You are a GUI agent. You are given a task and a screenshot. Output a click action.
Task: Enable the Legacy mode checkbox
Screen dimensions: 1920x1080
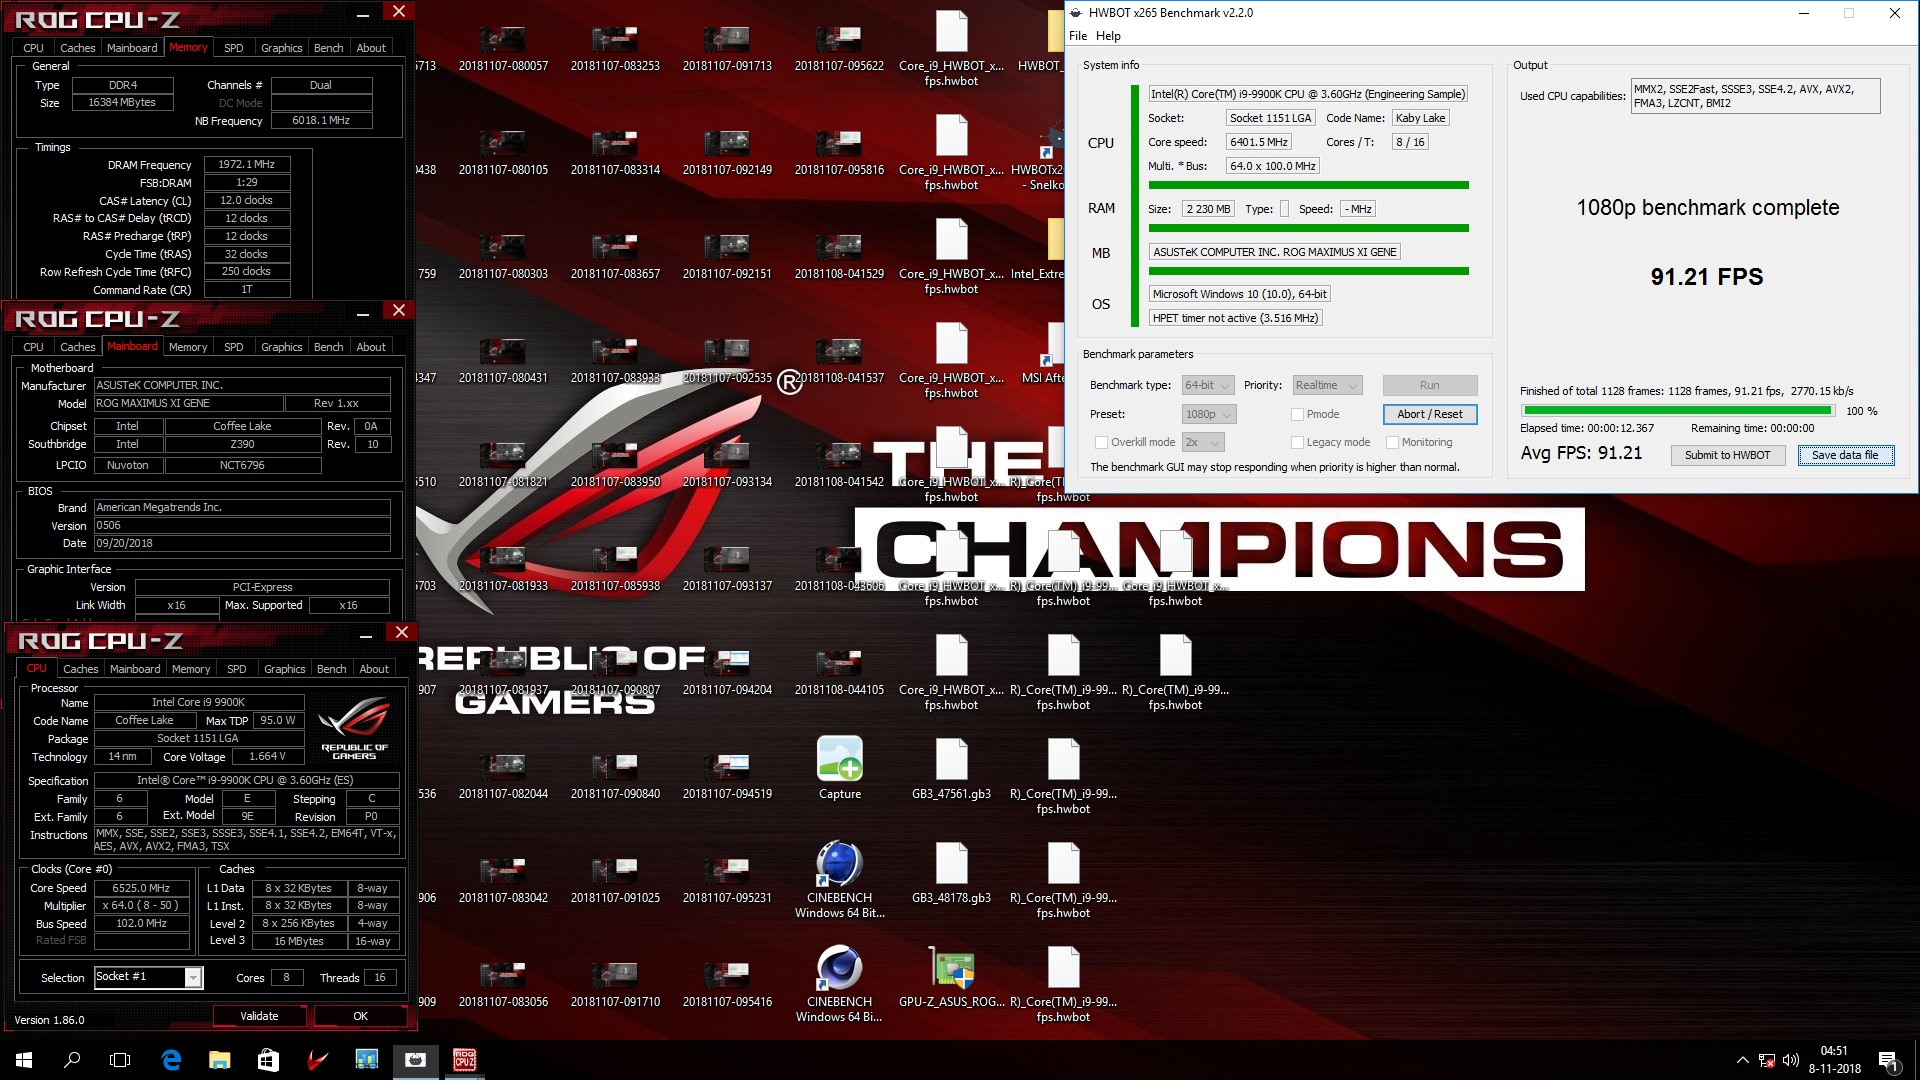pos(1297,442)
